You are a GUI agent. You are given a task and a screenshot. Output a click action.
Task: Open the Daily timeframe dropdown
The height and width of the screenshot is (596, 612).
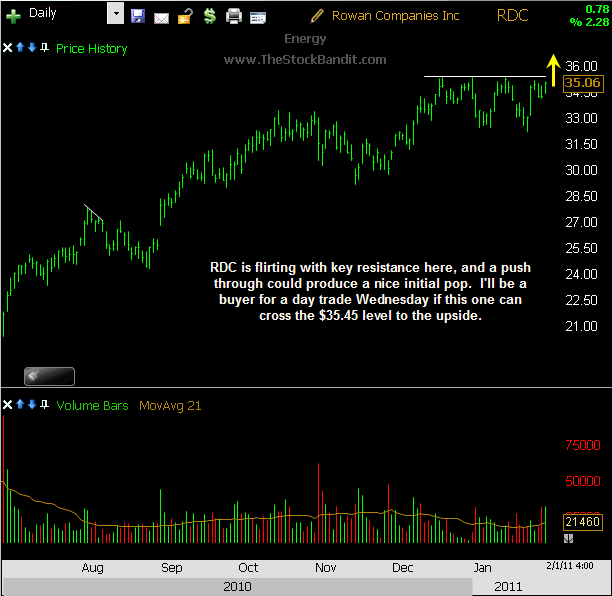115,15
